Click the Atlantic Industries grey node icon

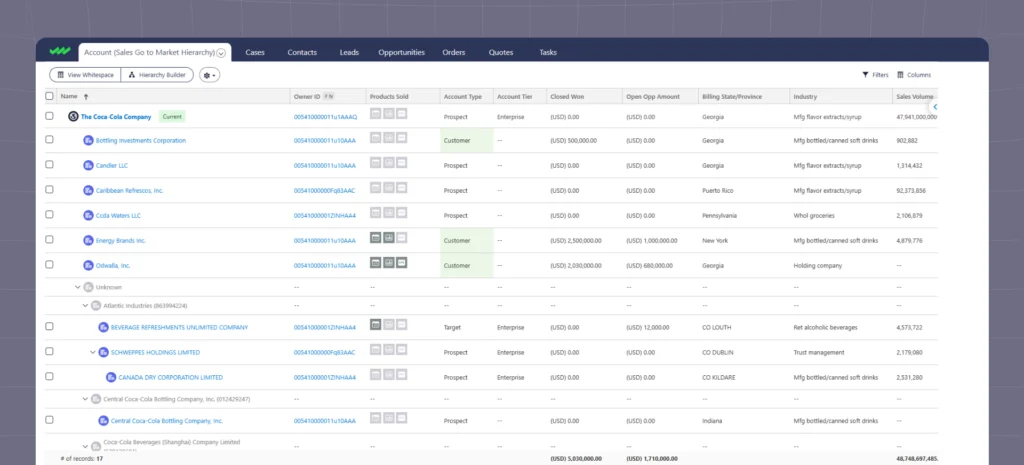pyautogui.click(x=96, y=305)
